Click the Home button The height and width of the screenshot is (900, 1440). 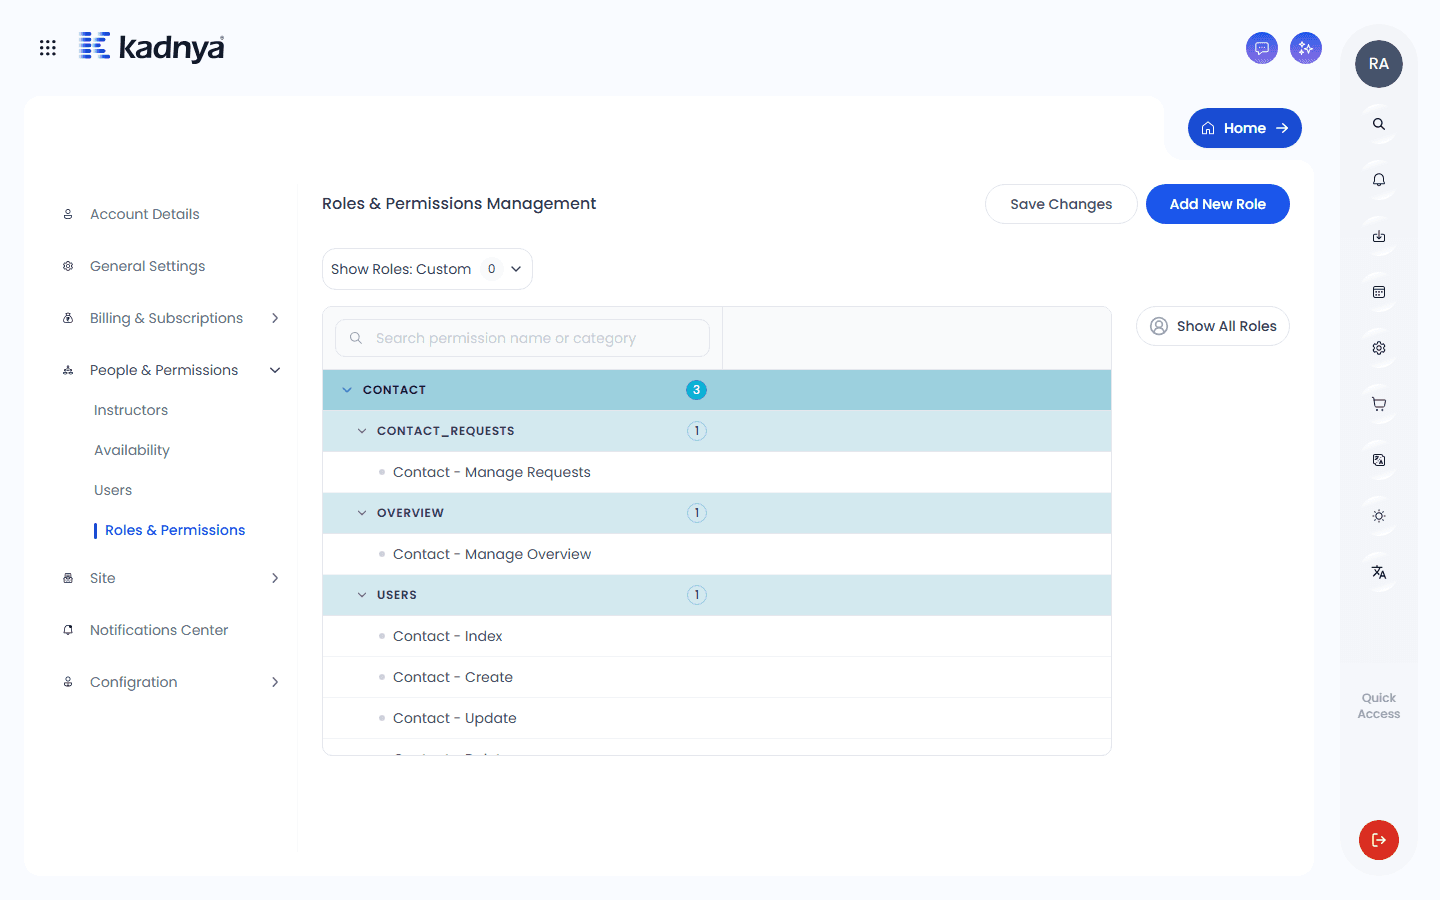tap(1245, 128)
